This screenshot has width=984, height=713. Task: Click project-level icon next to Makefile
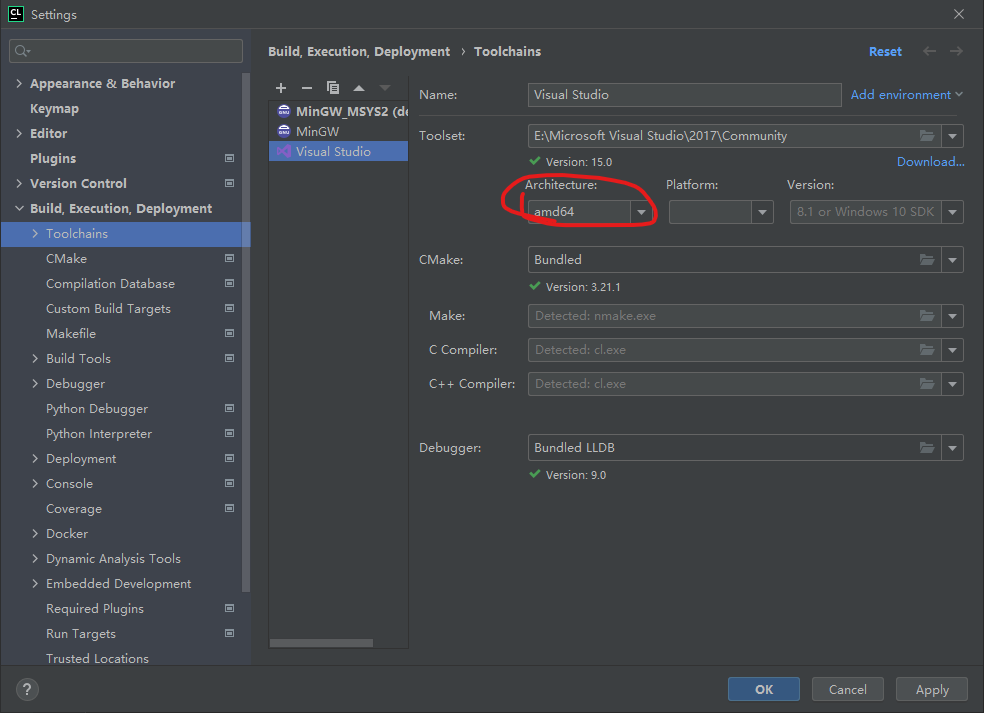pos(230,333)
